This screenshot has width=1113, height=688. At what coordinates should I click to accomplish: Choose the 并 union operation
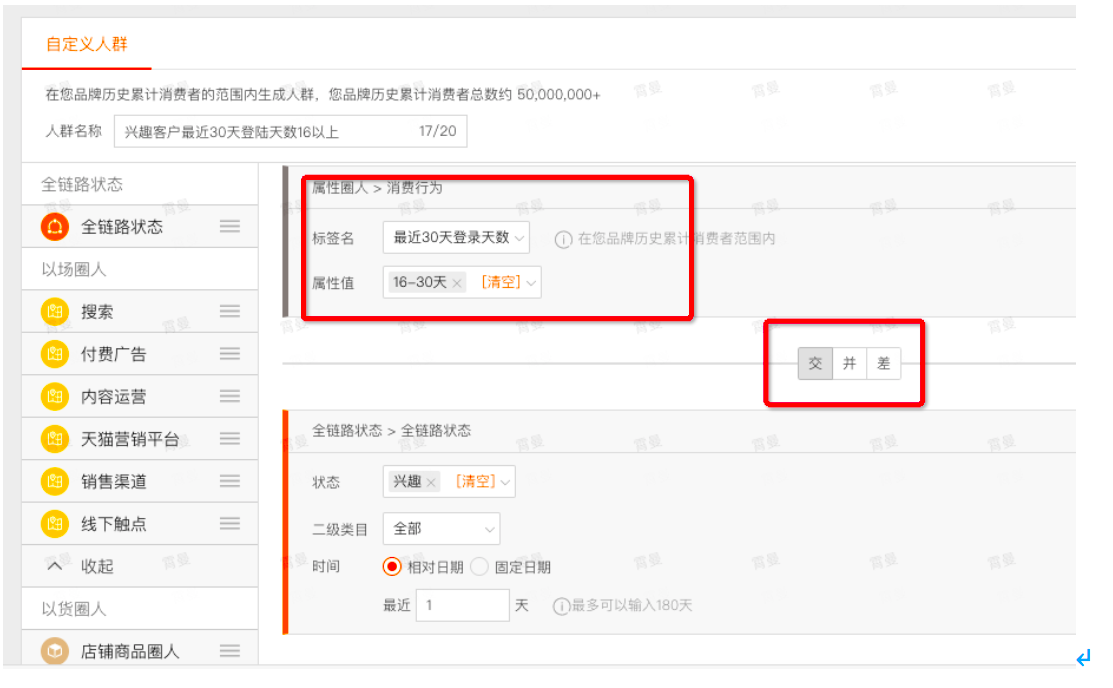point(849,364)
